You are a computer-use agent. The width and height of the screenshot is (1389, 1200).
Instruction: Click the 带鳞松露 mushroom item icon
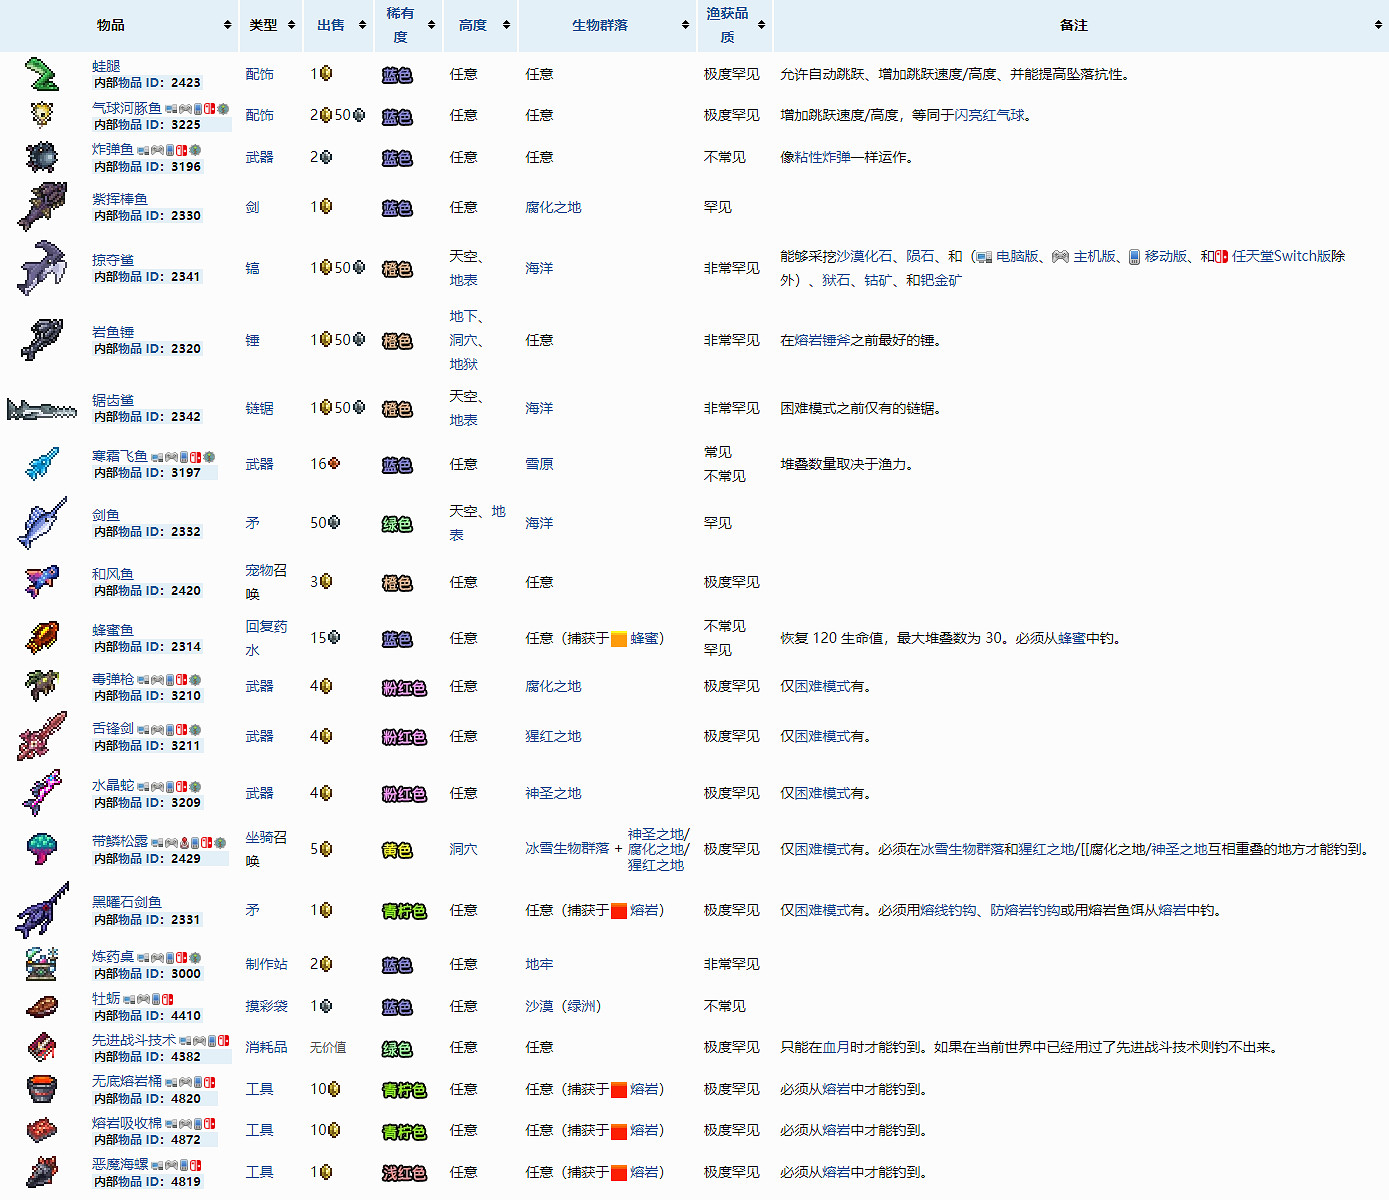click(x=42, y=849)
